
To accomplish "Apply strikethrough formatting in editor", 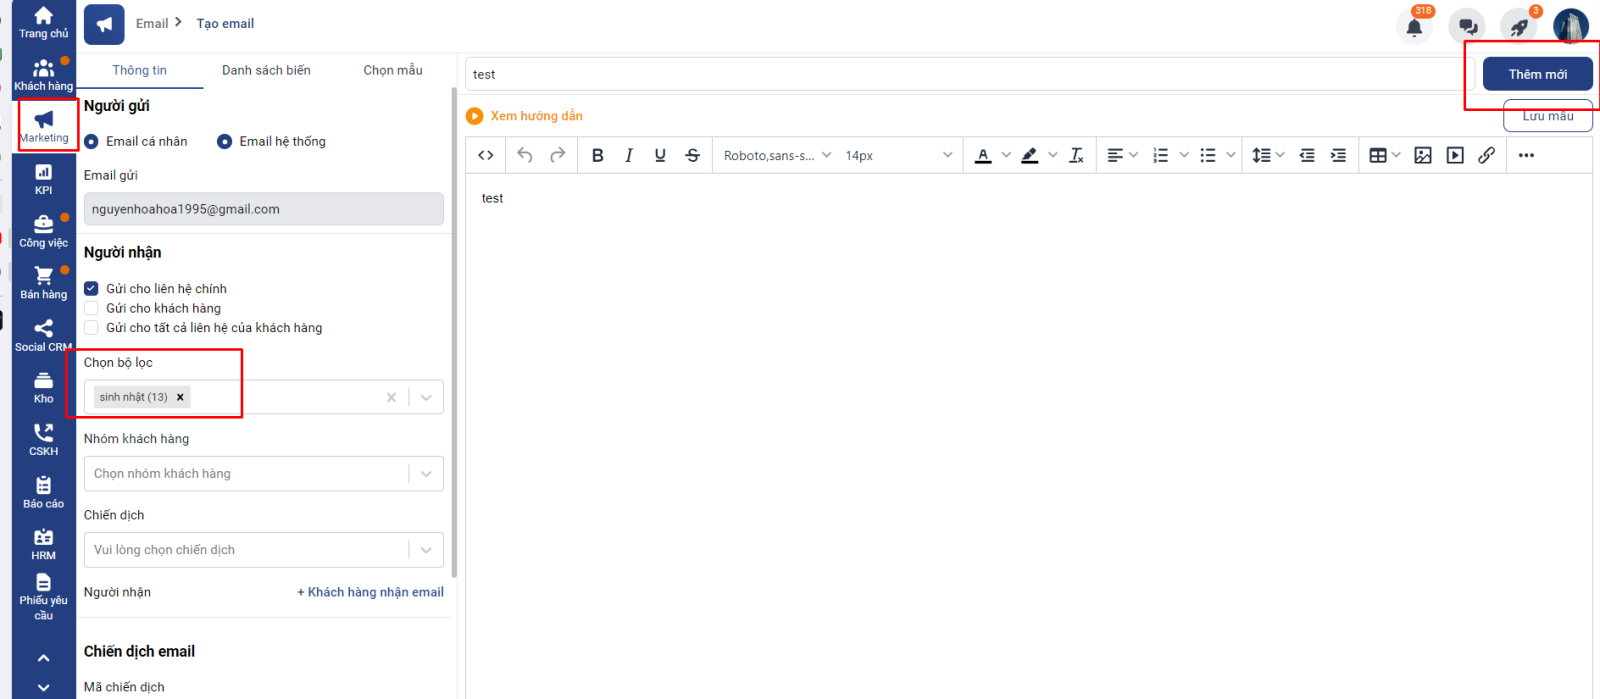I will coord(692,155).
